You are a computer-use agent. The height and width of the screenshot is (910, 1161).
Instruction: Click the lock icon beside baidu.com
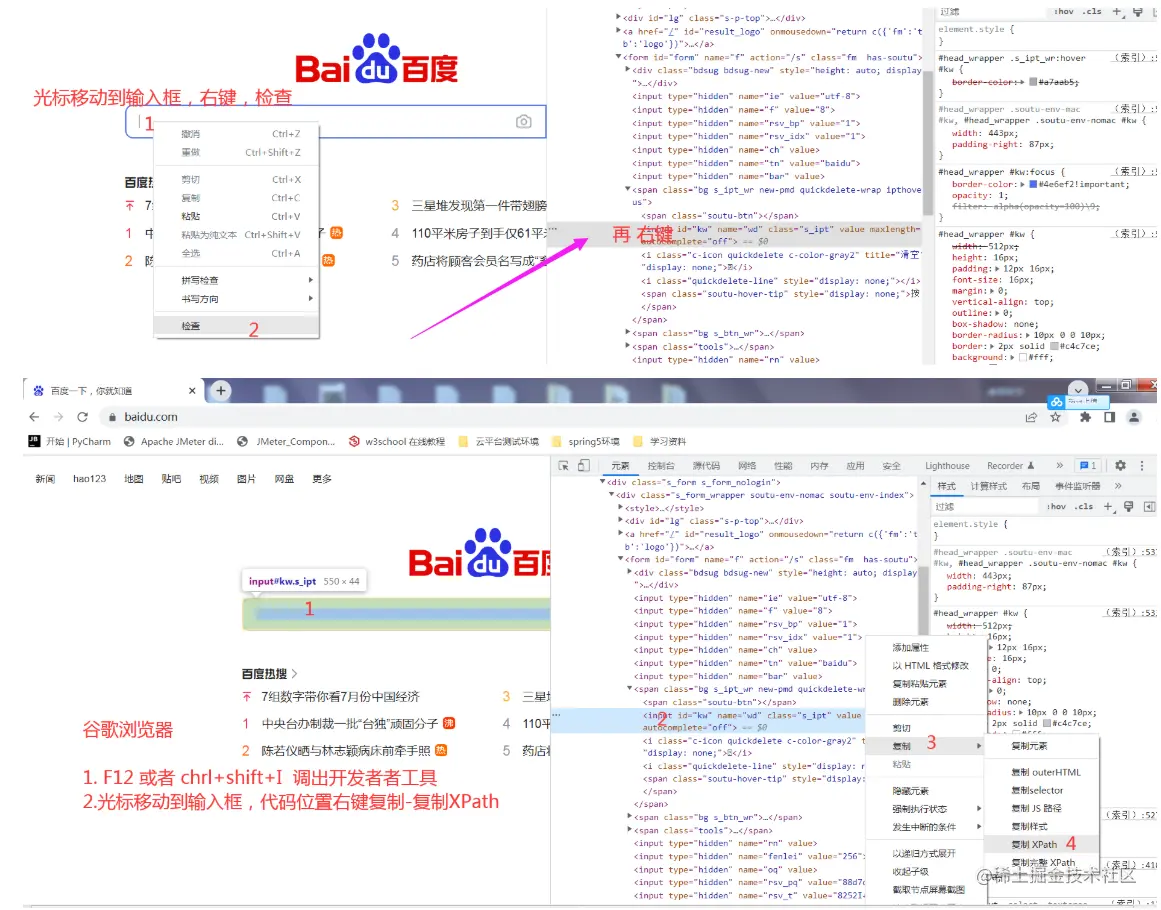coord(113,417)
